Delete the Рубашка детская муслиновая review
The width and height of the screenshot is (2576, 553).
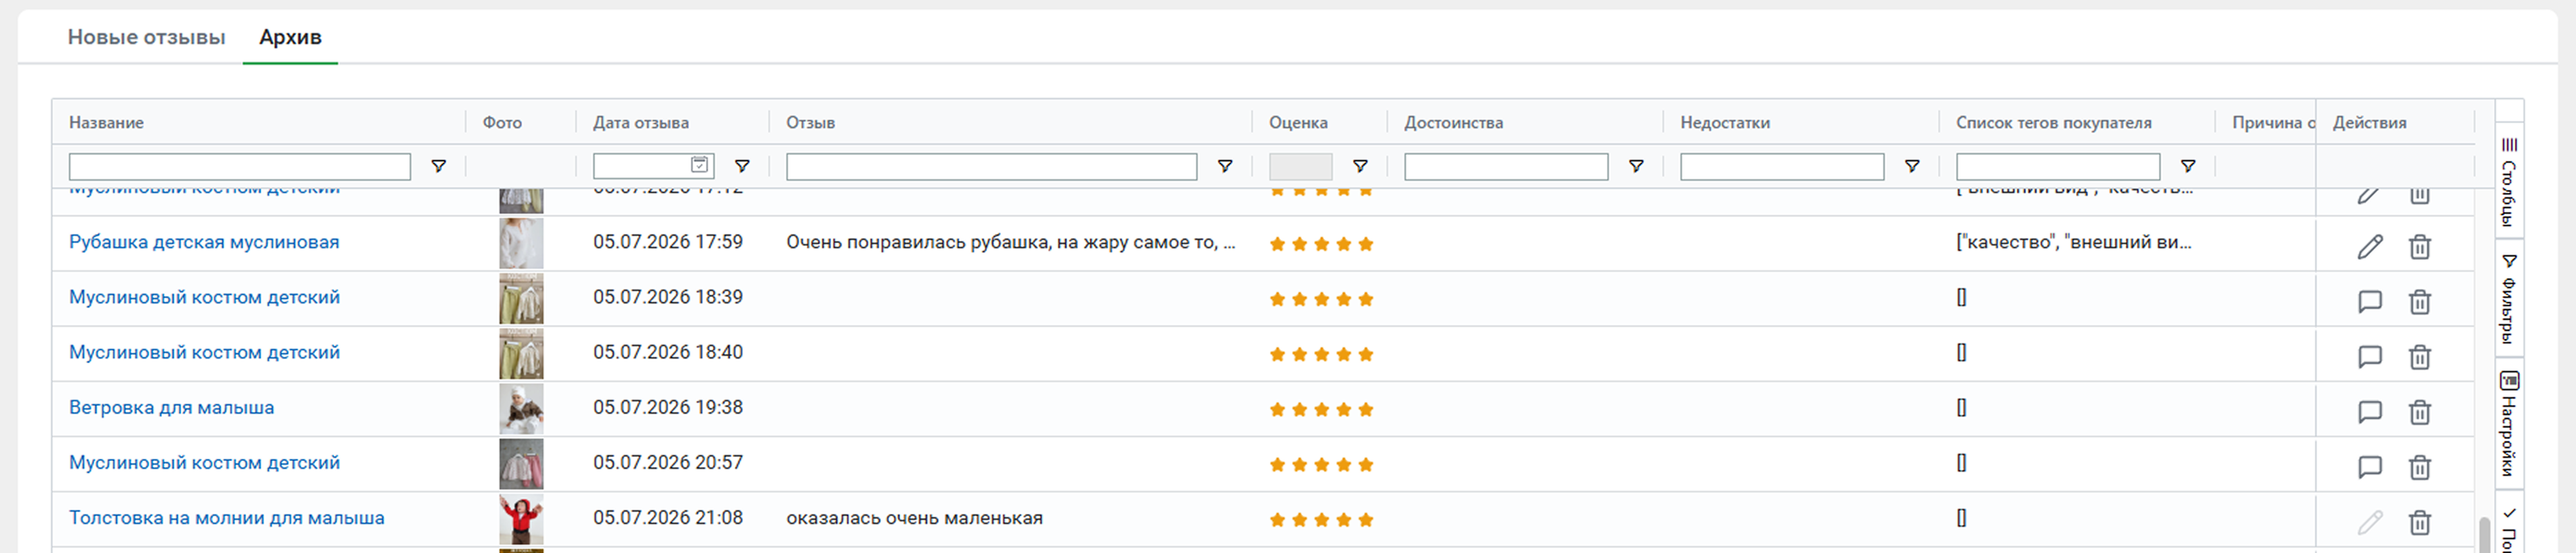[x=2420, y=246]
